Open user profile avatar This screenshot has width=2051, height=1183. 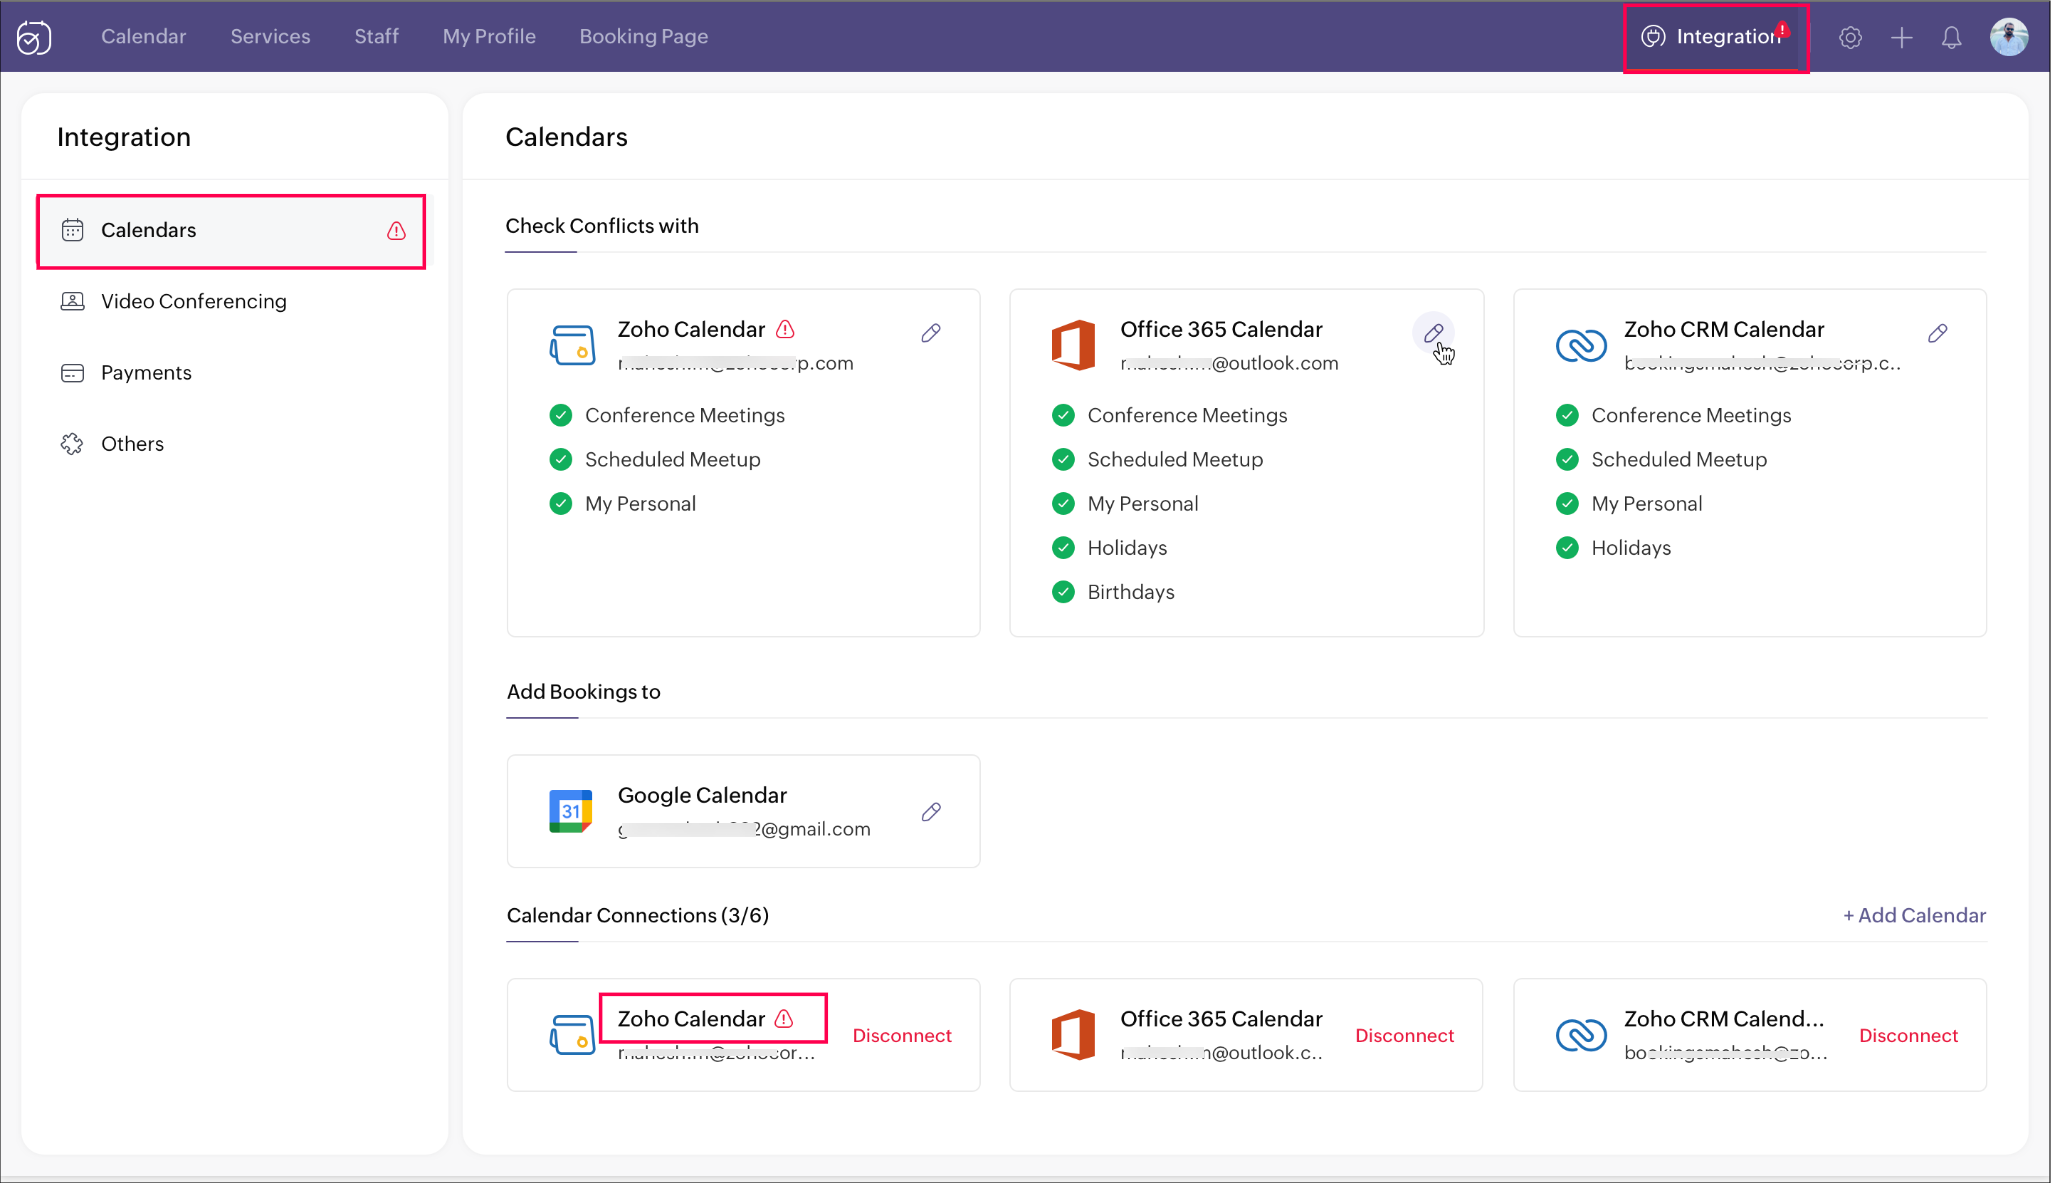click(x=2008, y=37)
